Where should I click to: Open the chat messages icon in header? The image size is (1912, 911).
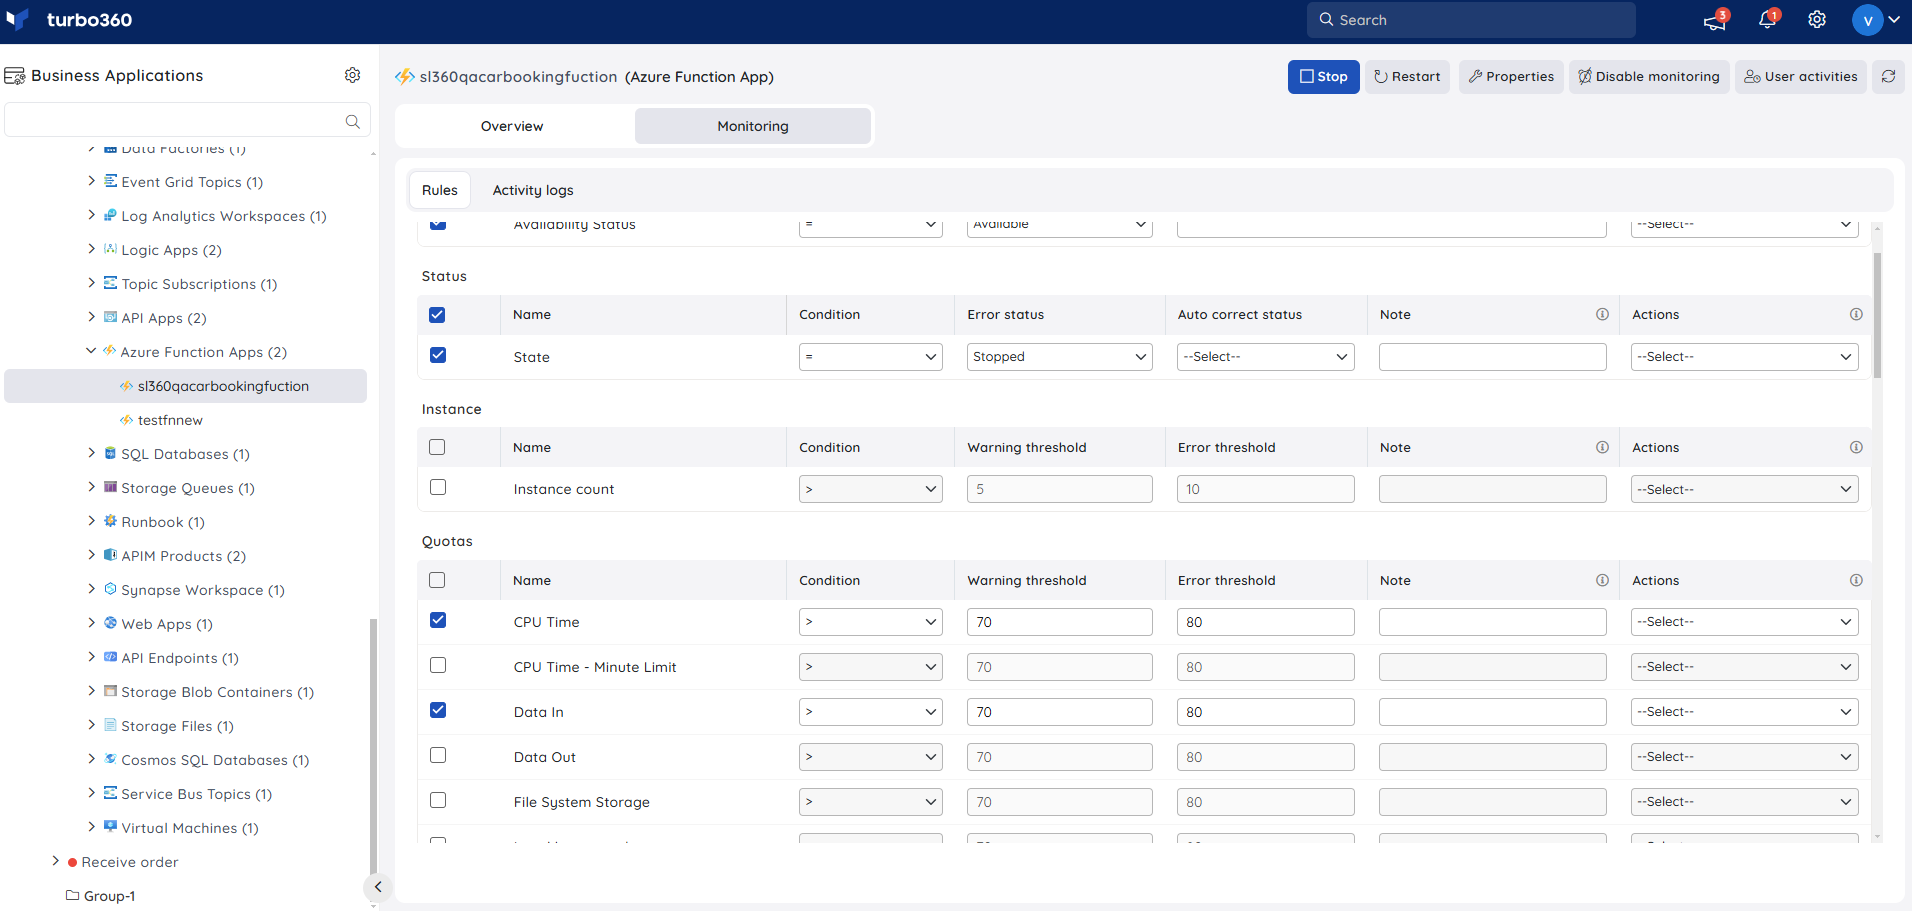pyautogui.click(x=1715, y=20)
